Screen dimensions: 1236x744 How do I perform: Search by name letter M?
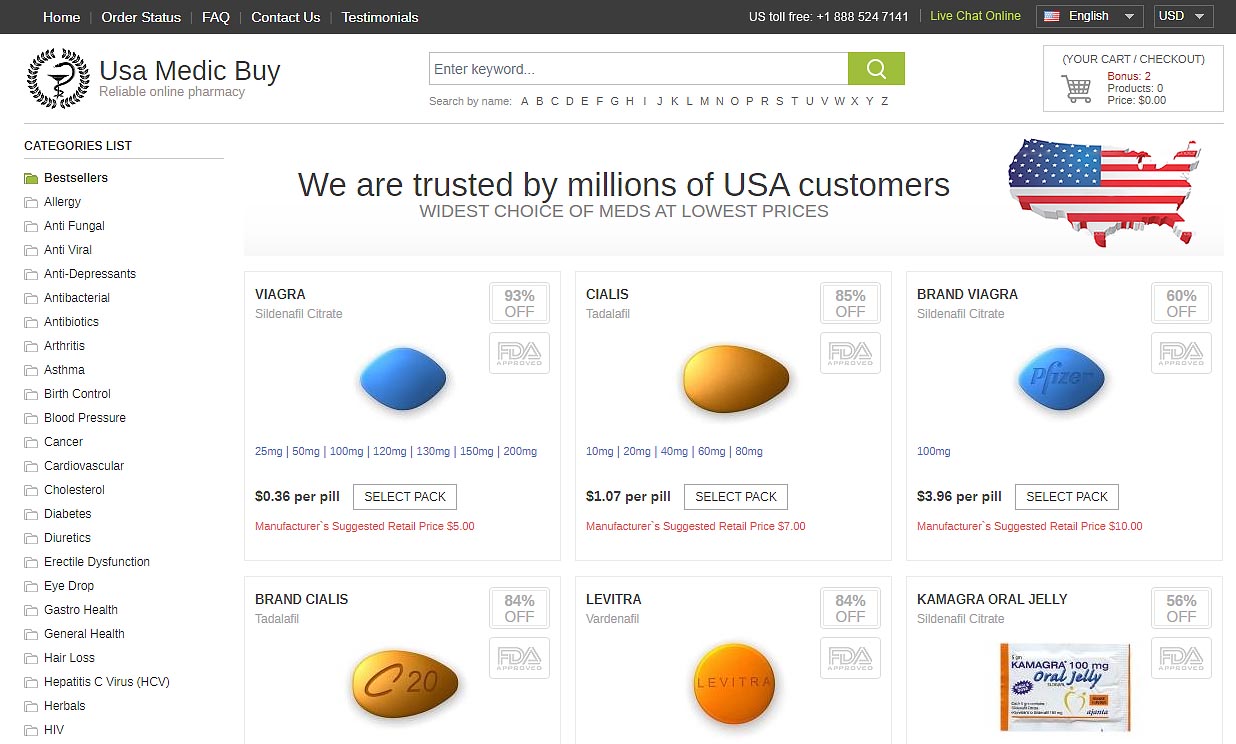pos(704,101)
